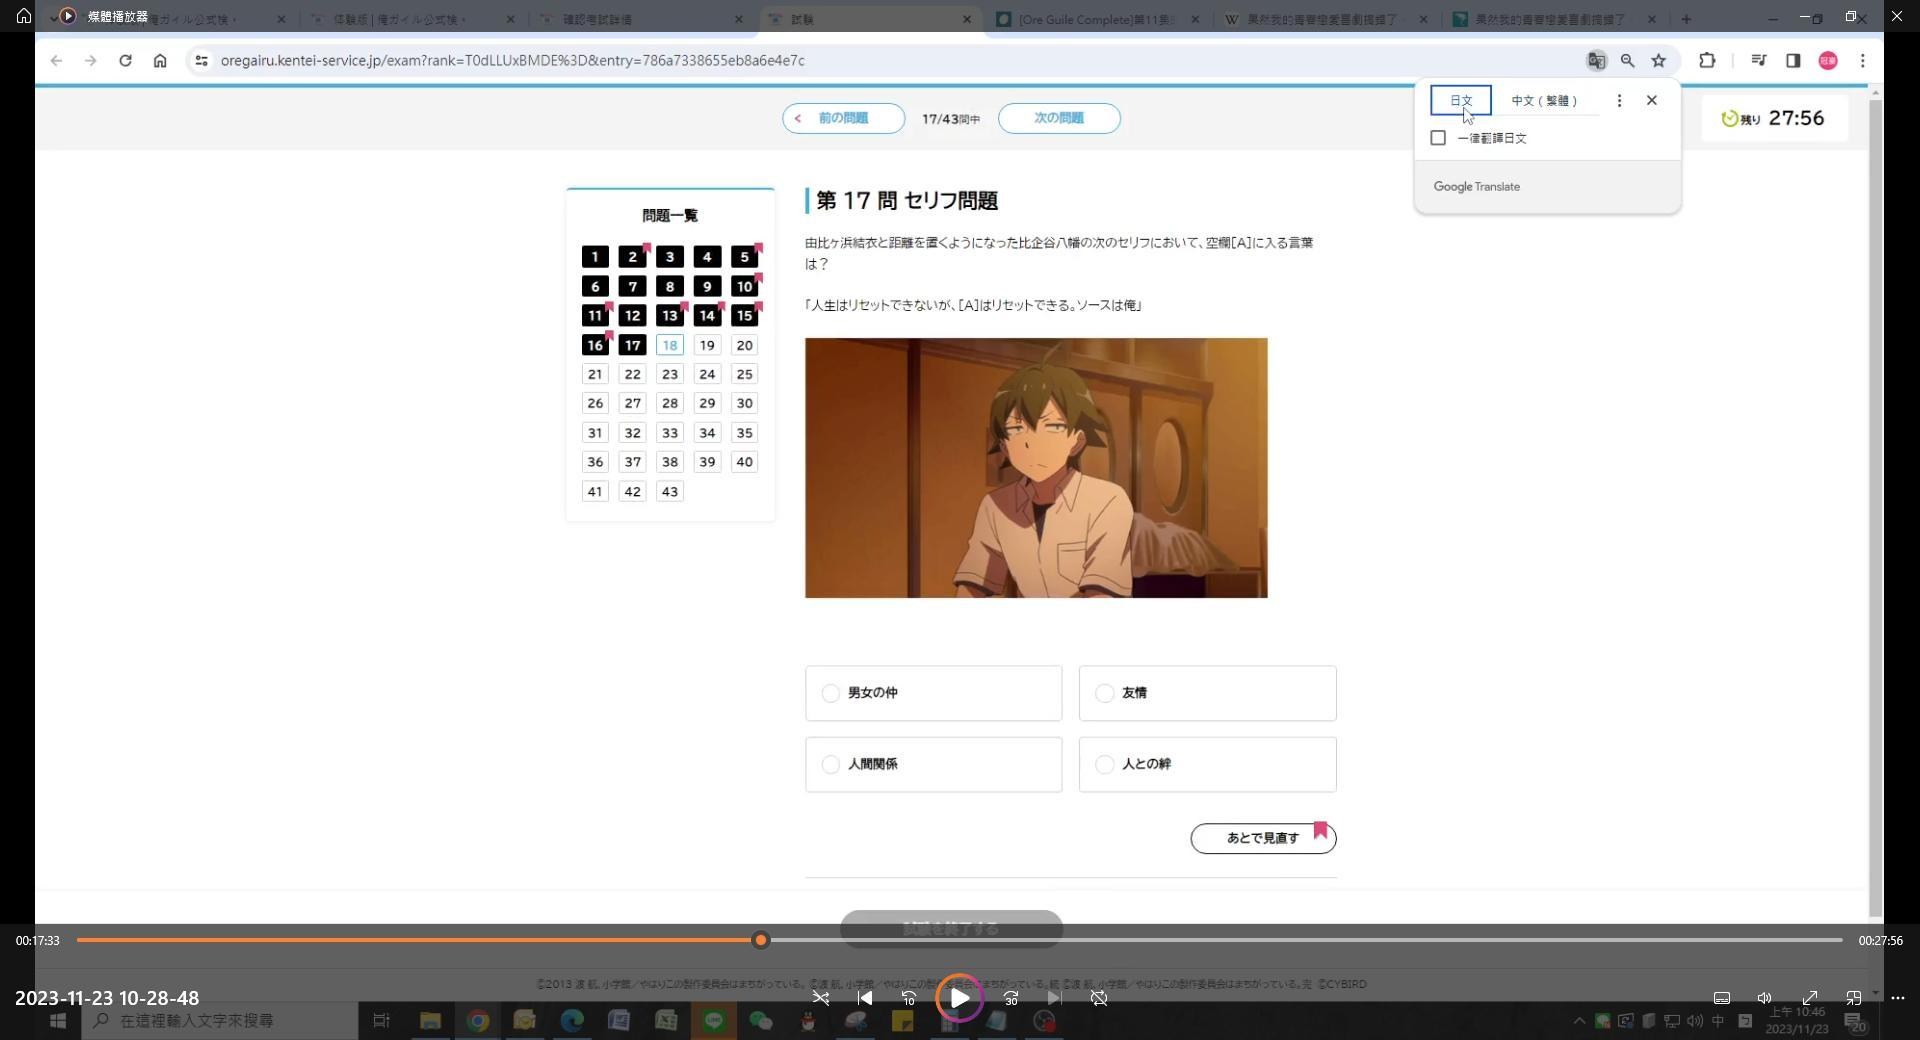Switch to Wikipedia 果然我的青春 tab
1920x1040 pixels.
click(1325, 19)
